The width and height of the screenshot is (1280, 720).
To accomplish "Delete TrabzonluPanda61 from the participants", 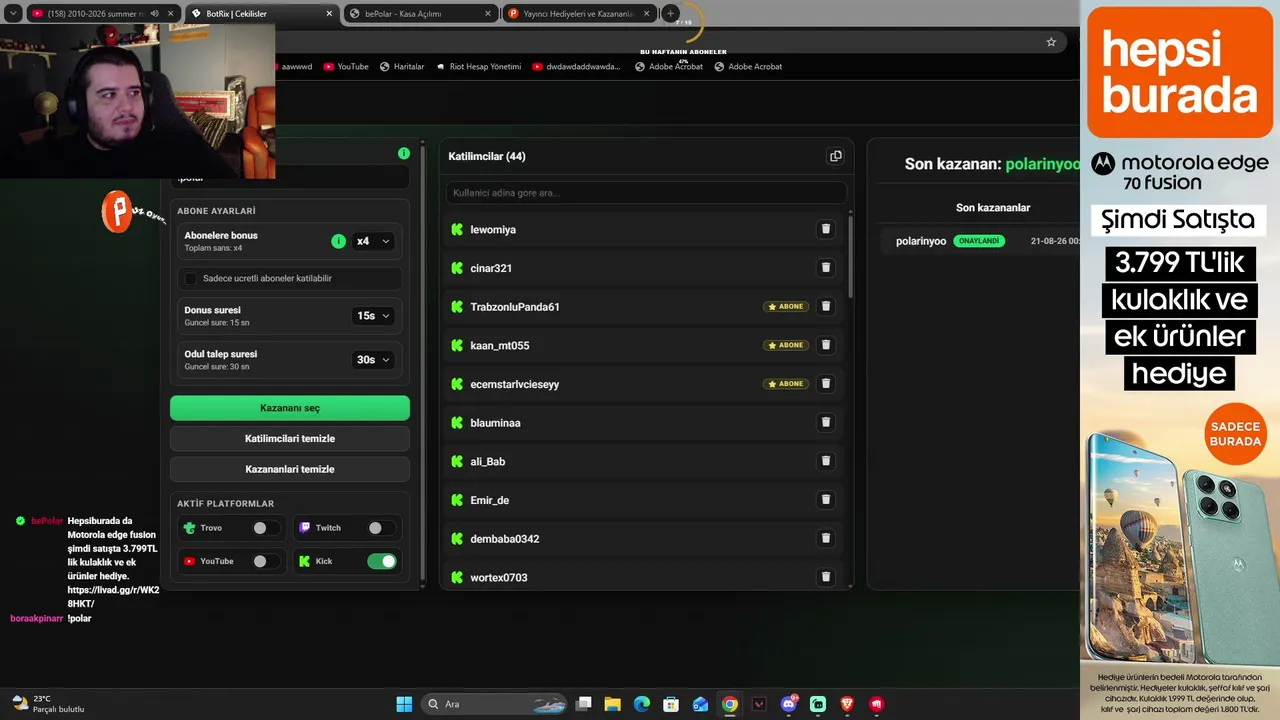I will click(x=826, y=306).
